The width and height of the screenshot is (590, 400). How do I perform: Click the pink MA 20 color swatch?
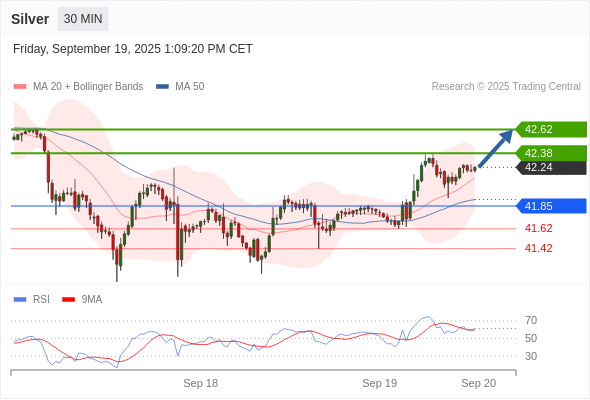(20, 87)
